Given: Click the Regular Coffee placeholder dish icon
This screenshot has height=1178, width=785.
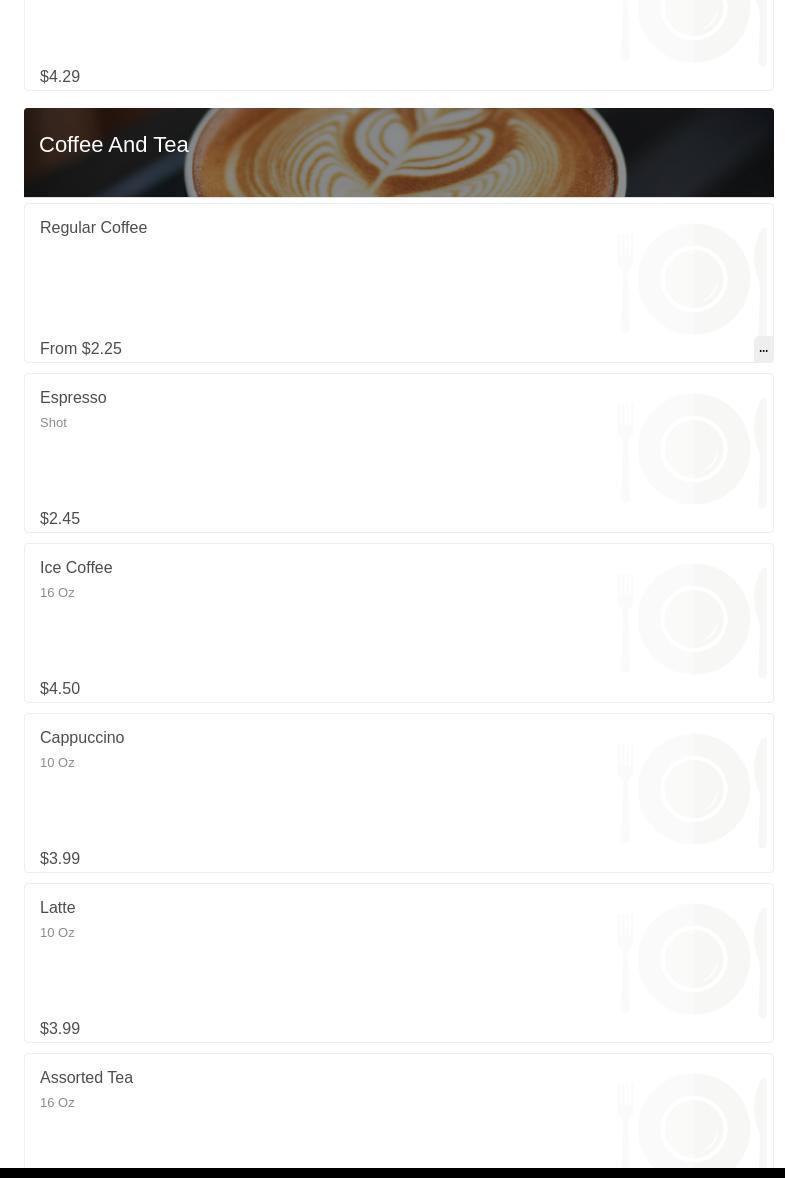Looking at the screenshot, I should point(693,279).
